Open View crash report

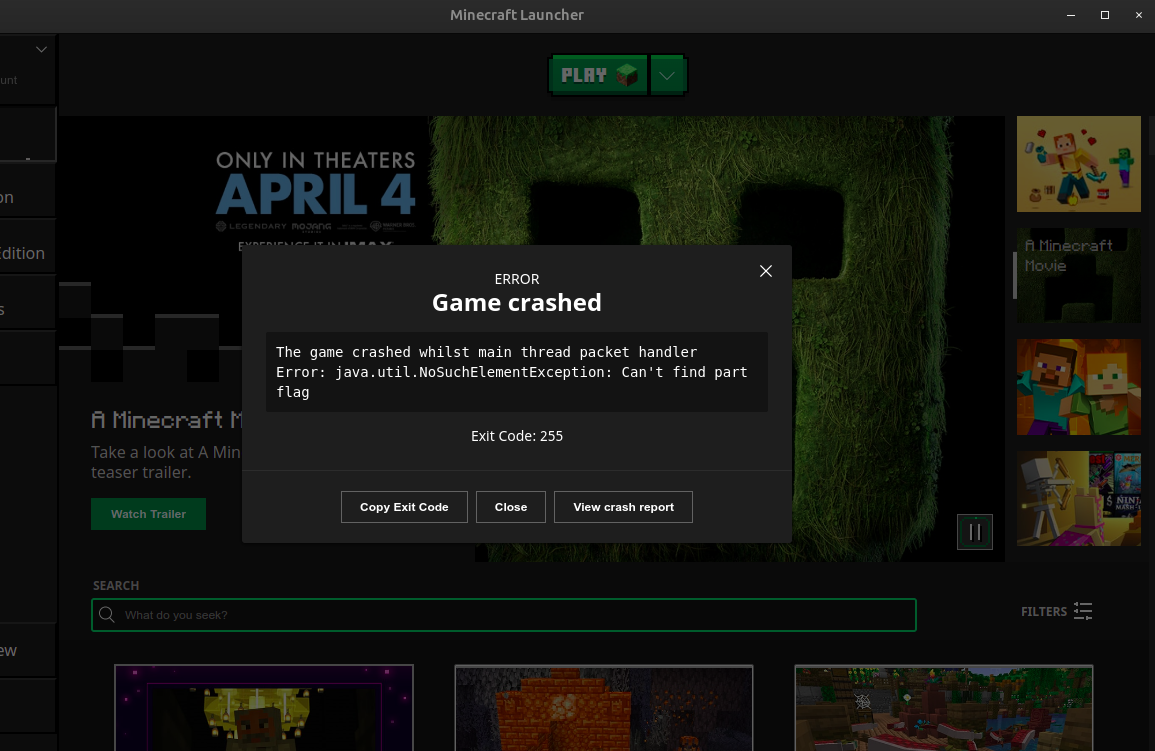coord(623,507)
